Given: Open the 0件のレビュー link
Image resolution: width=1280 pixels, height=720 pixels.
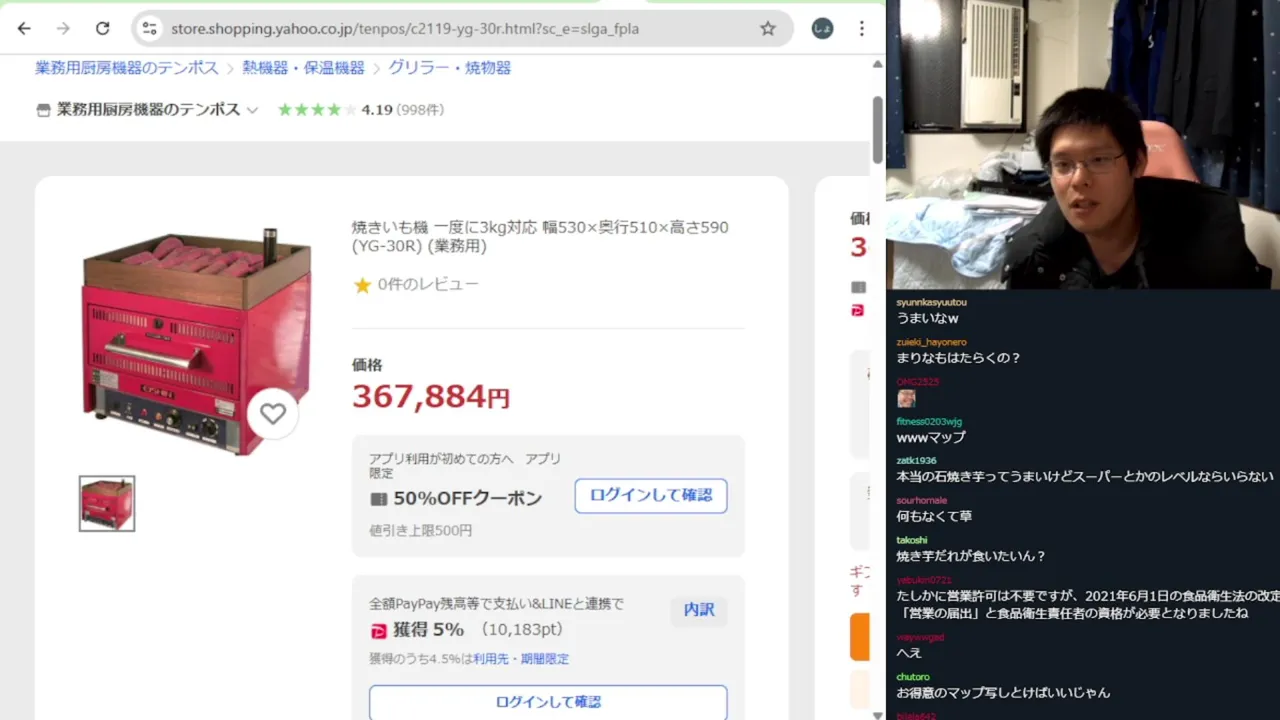Looking at the screenshot, I should click(x=428, y=285).
